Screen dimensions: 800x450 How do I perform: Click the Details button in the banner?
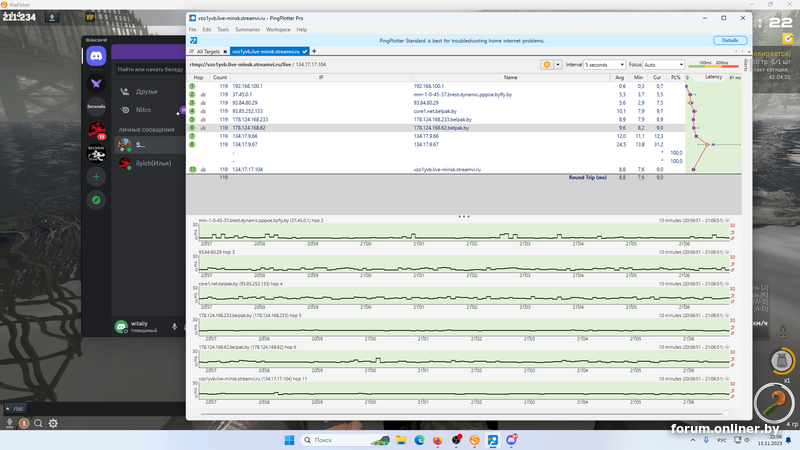(730, 40)
